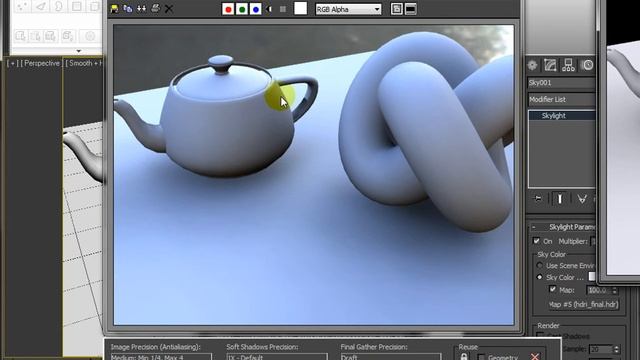
Task: Open Image Precision (Antialiasing) dropdown
Action: point(161,357)
